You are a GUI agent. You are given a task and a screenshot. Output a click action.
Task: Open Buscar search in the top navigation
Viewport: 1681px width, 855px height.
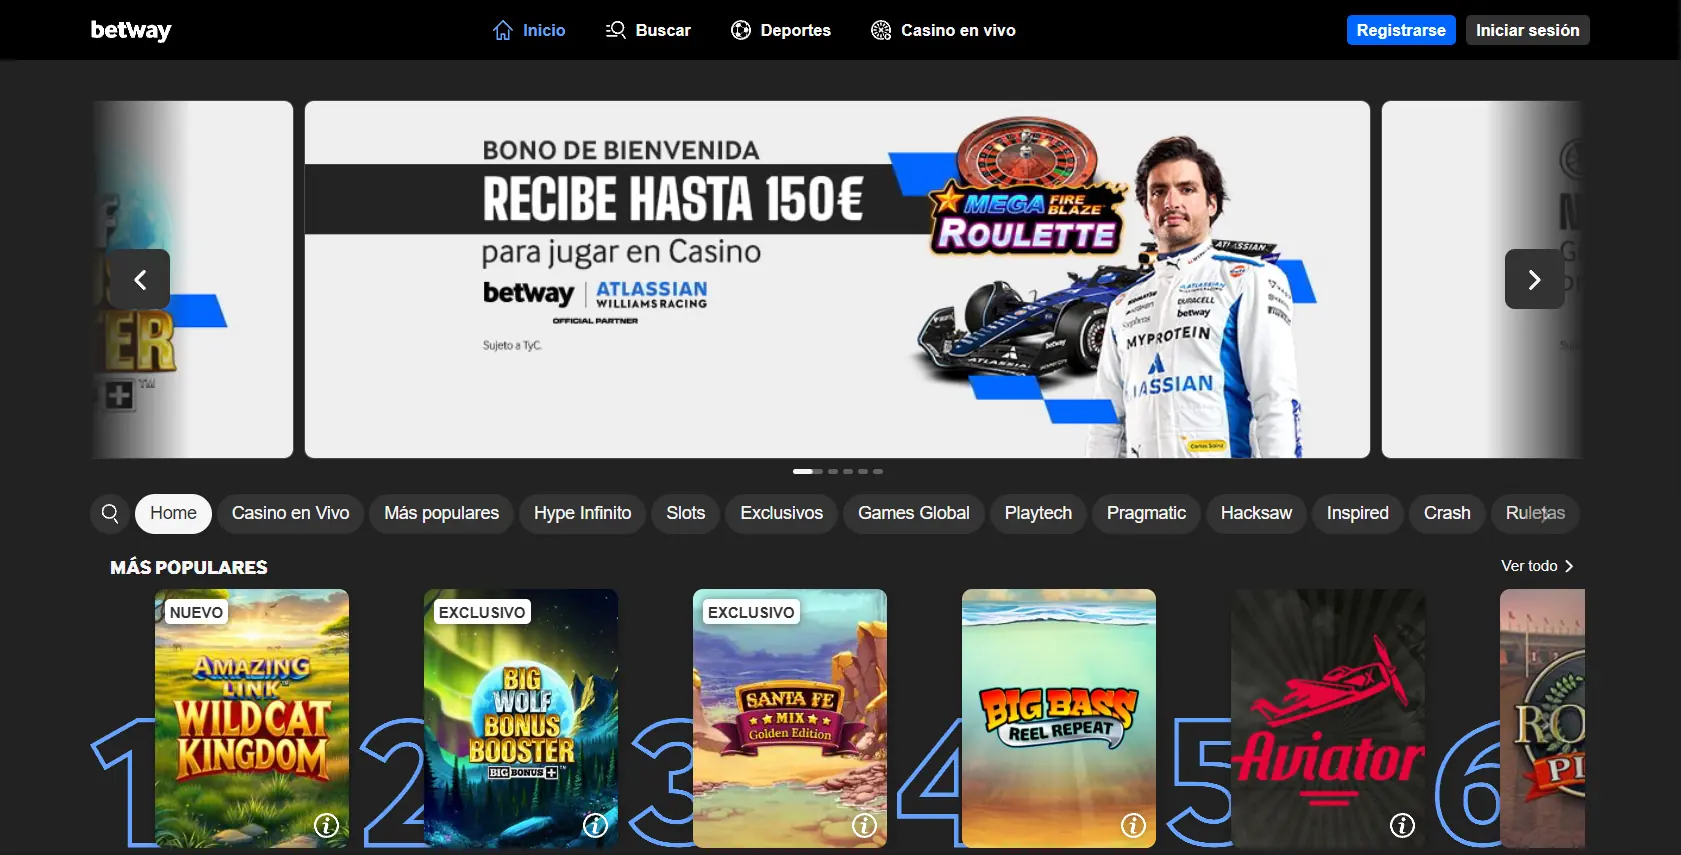click(x=648, y=30)
